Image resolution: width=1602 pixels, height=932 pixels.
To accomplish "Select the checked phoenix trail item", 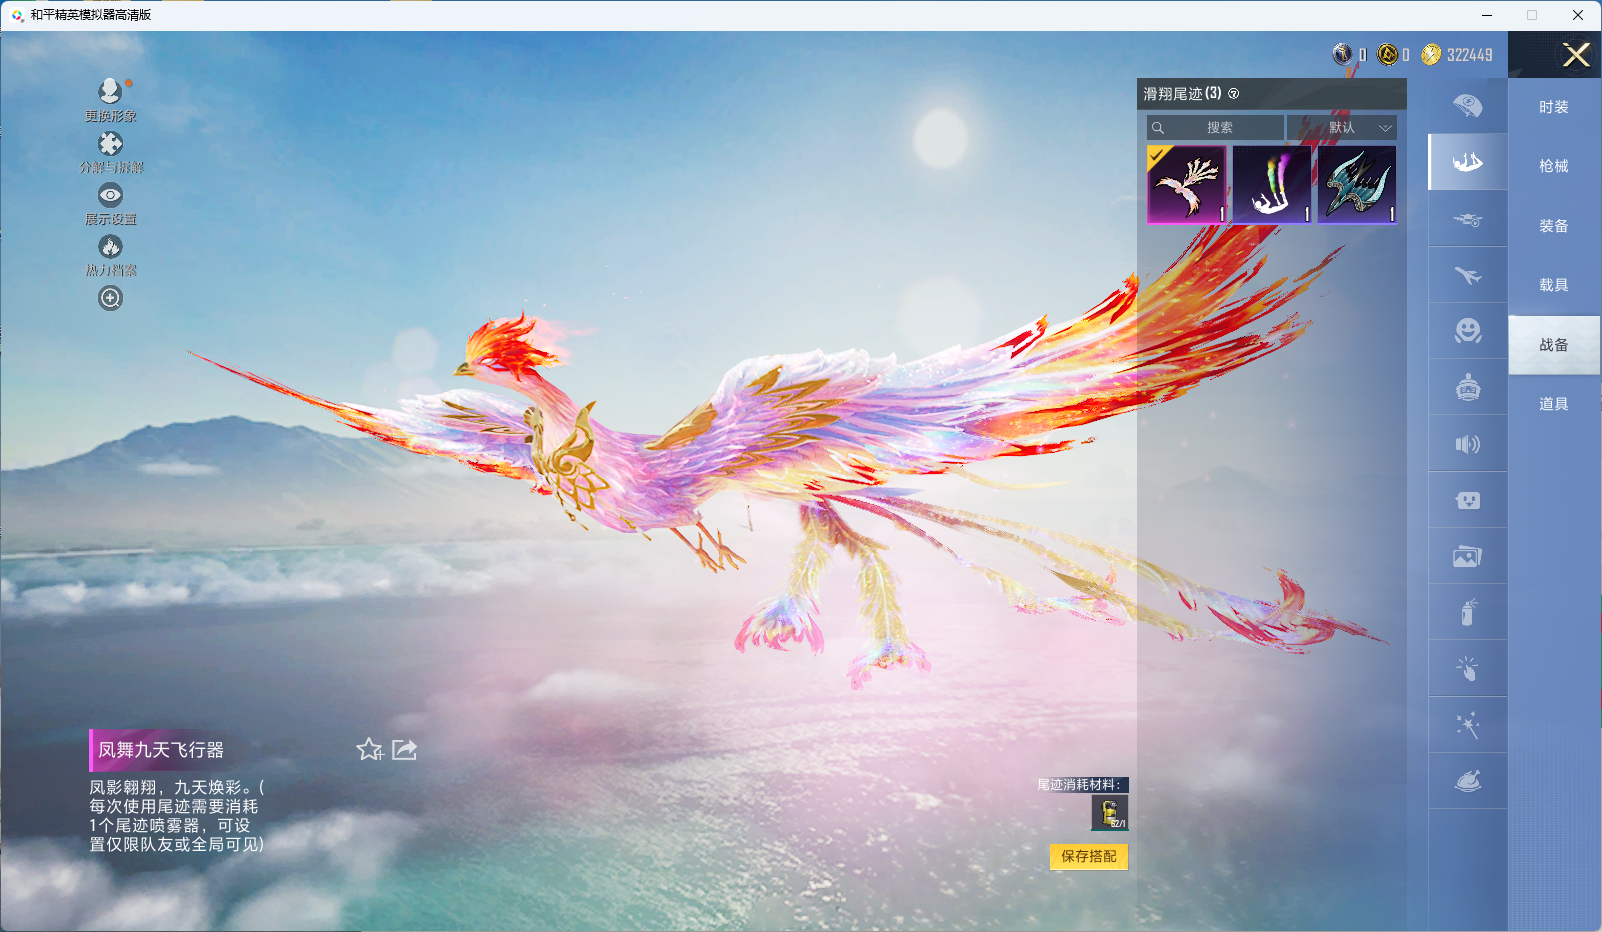I will (1186, 185).
